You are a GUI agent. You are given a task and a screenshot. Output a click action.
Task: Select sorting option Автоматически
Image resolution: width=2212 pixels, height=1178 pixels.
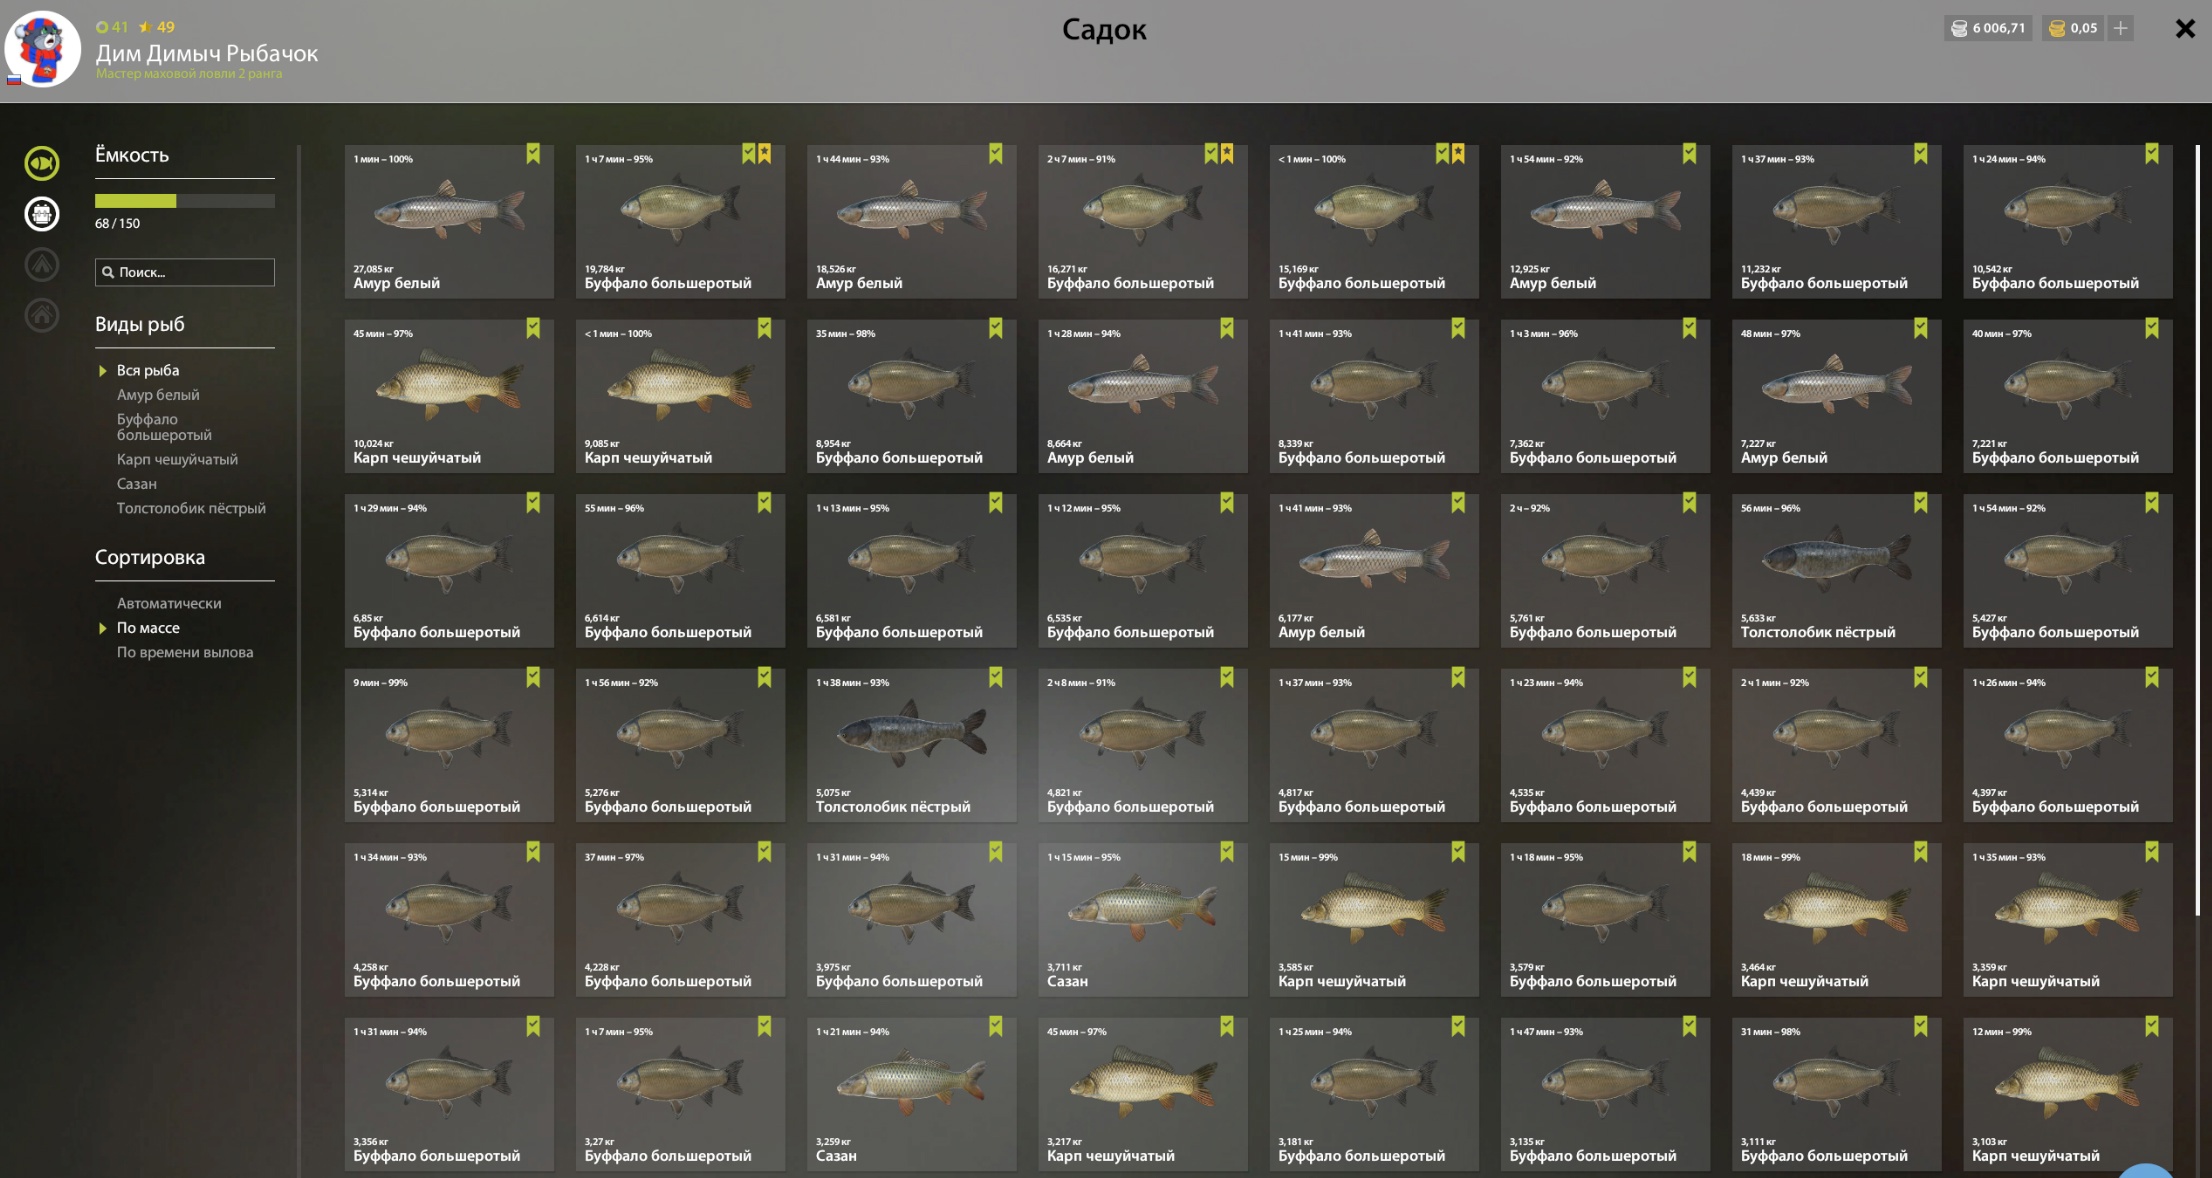(x=169, y=603)
